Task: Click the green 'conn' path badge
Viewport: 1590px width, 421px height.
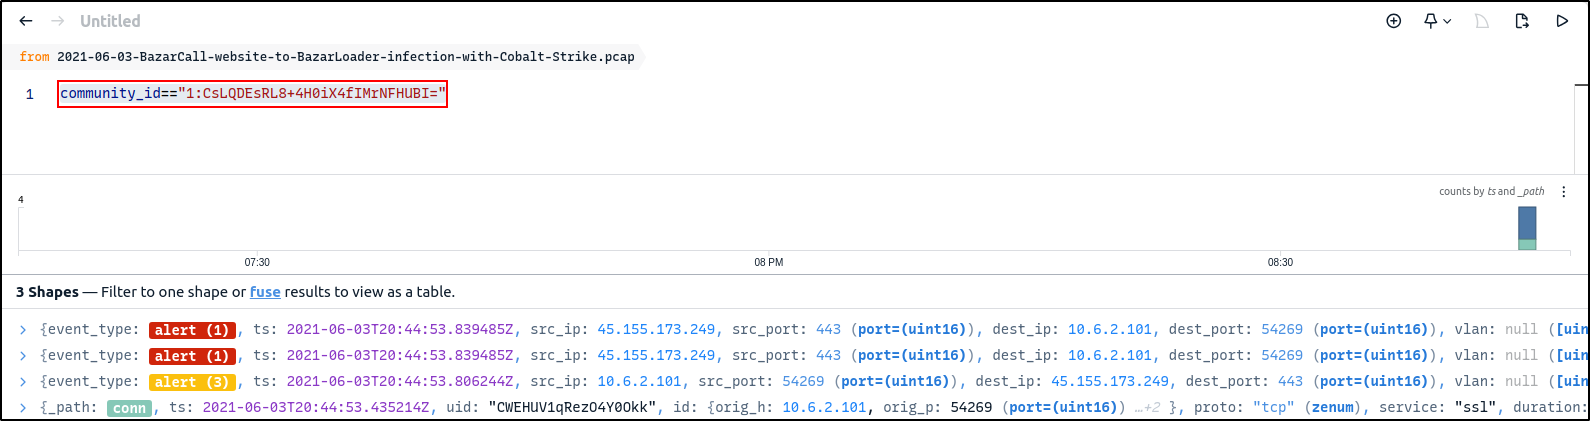Action: pos(129,408)
